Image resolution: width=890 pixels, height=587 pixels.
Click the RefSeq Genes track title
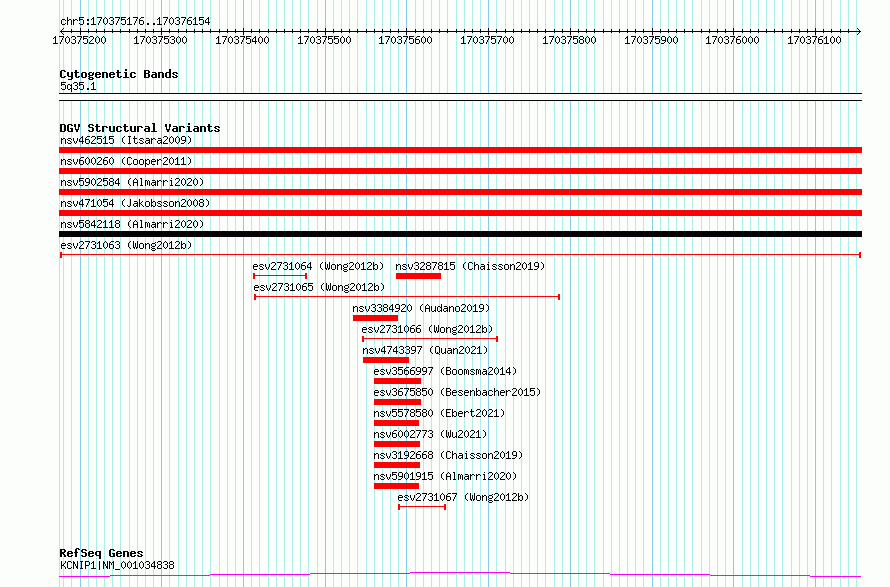pyautogui.click(x=102, y=553)
